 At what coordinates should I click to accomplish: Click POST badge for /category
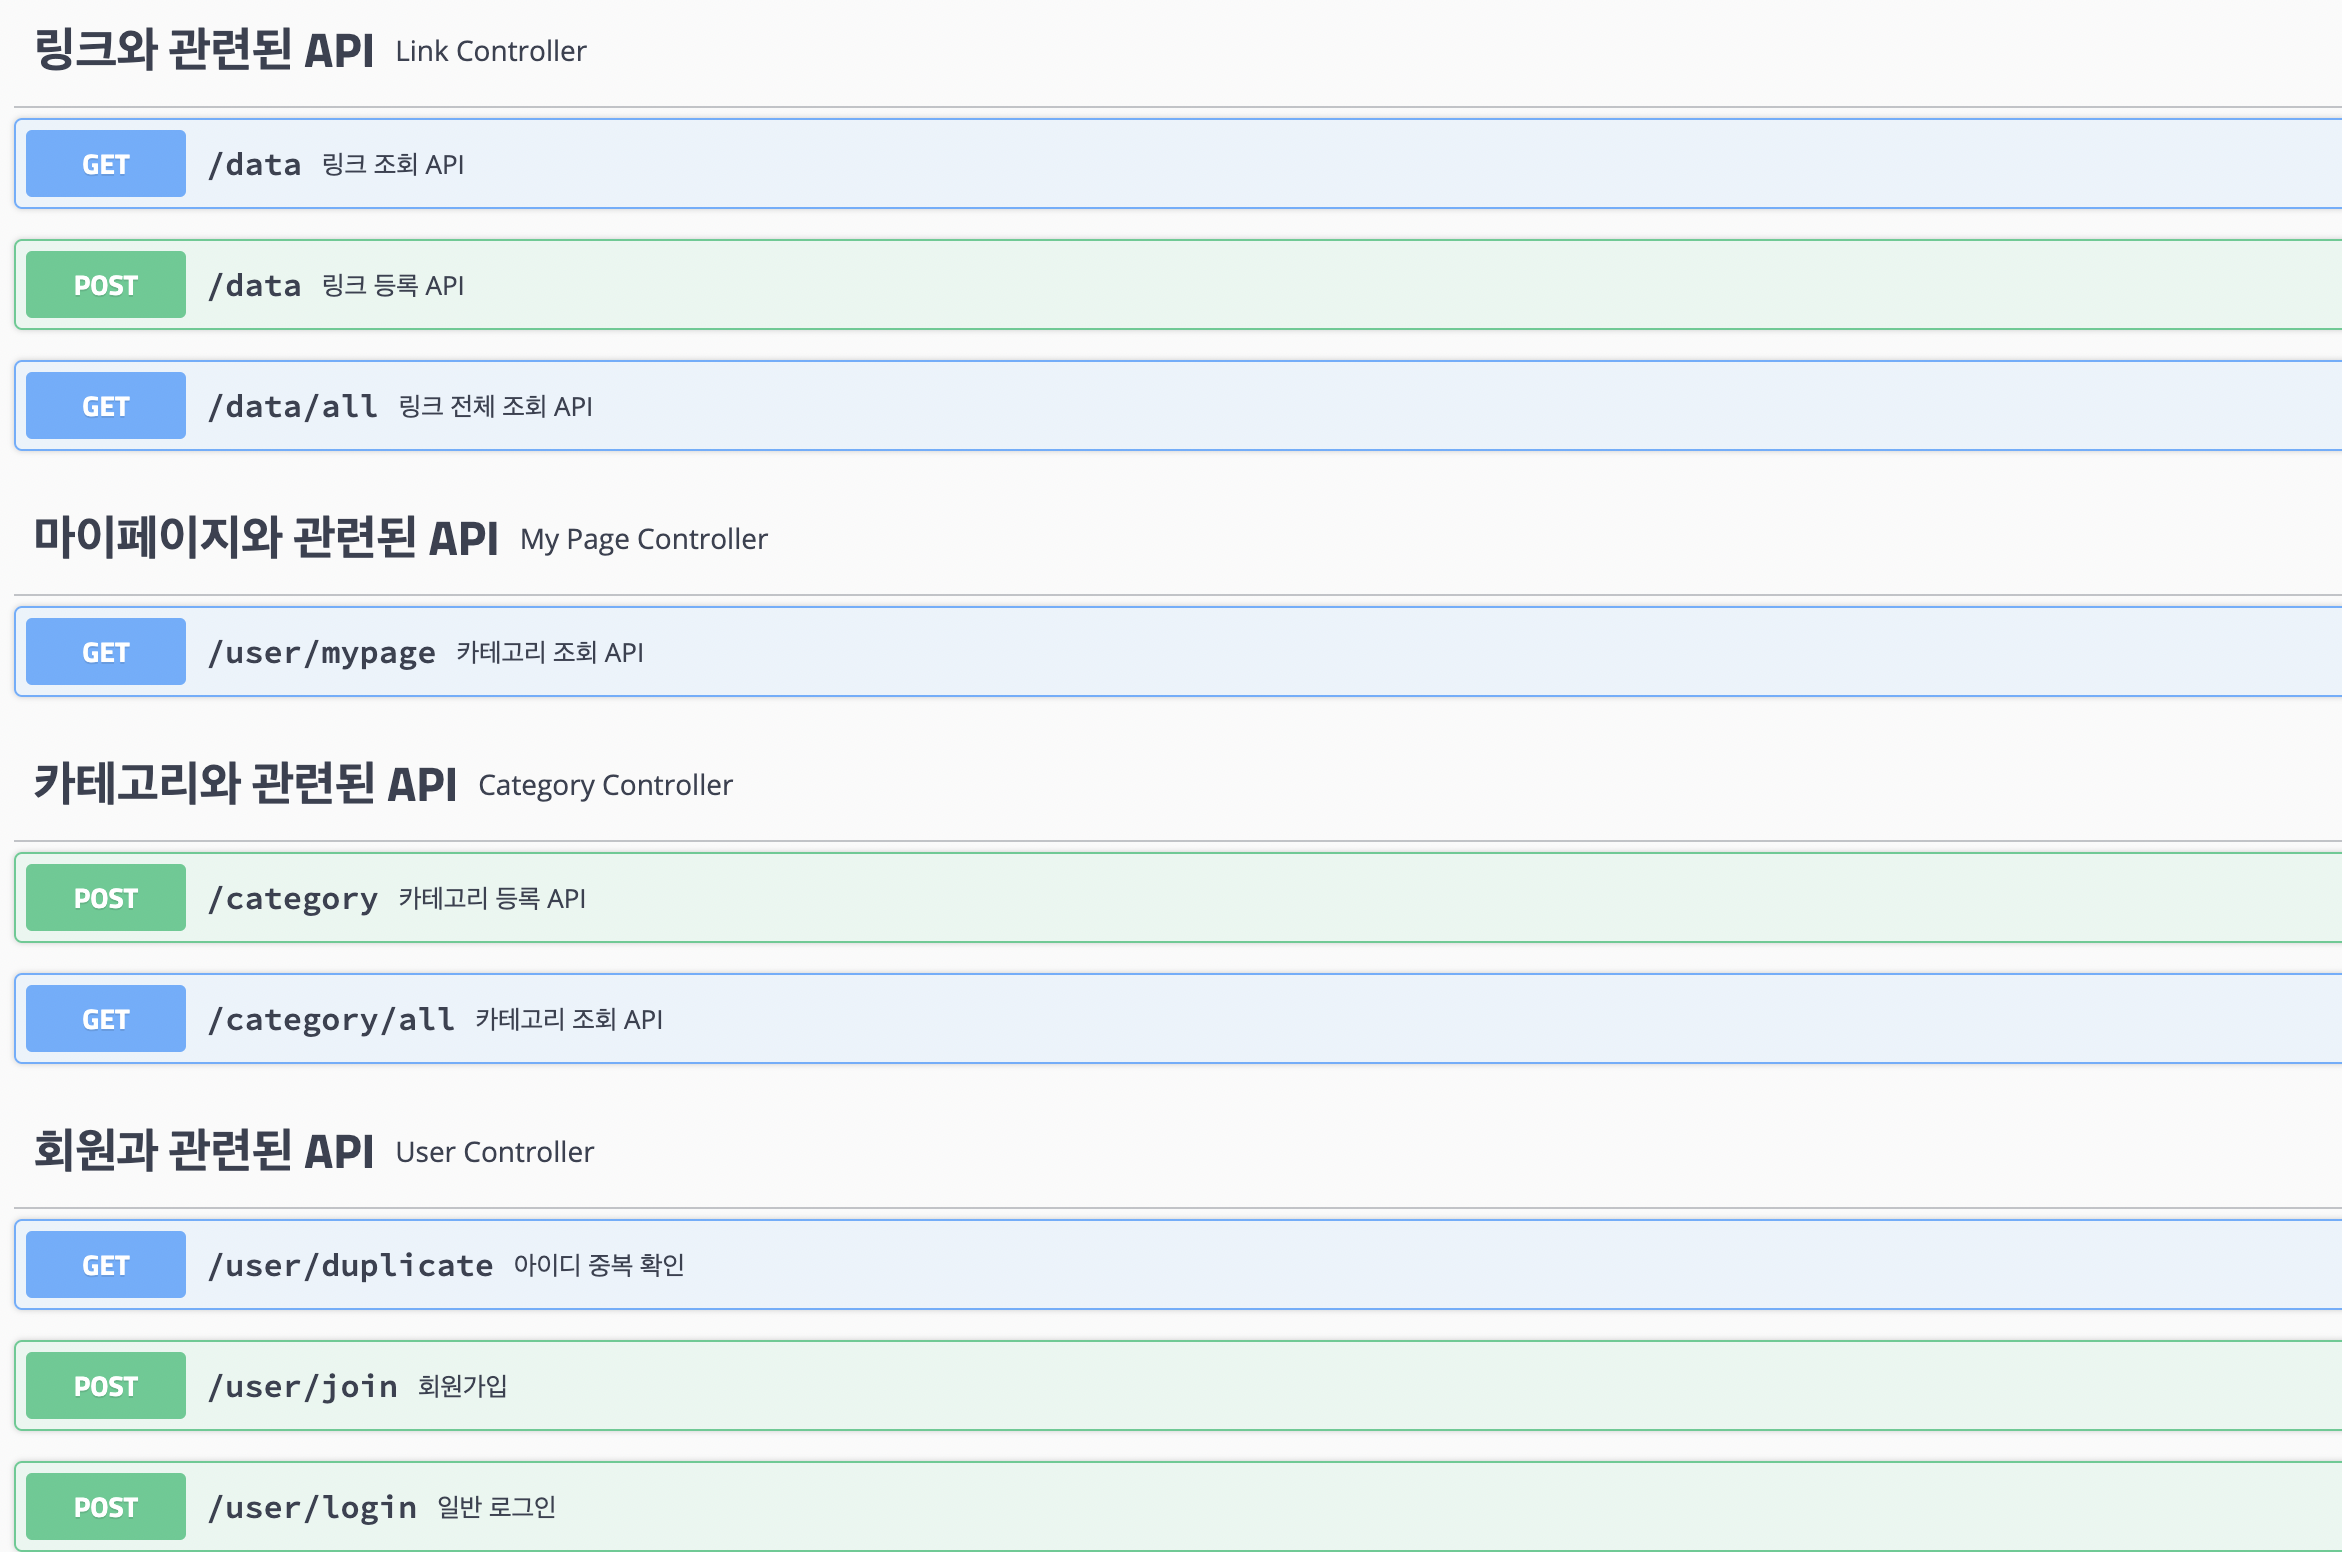pos(105,898)
